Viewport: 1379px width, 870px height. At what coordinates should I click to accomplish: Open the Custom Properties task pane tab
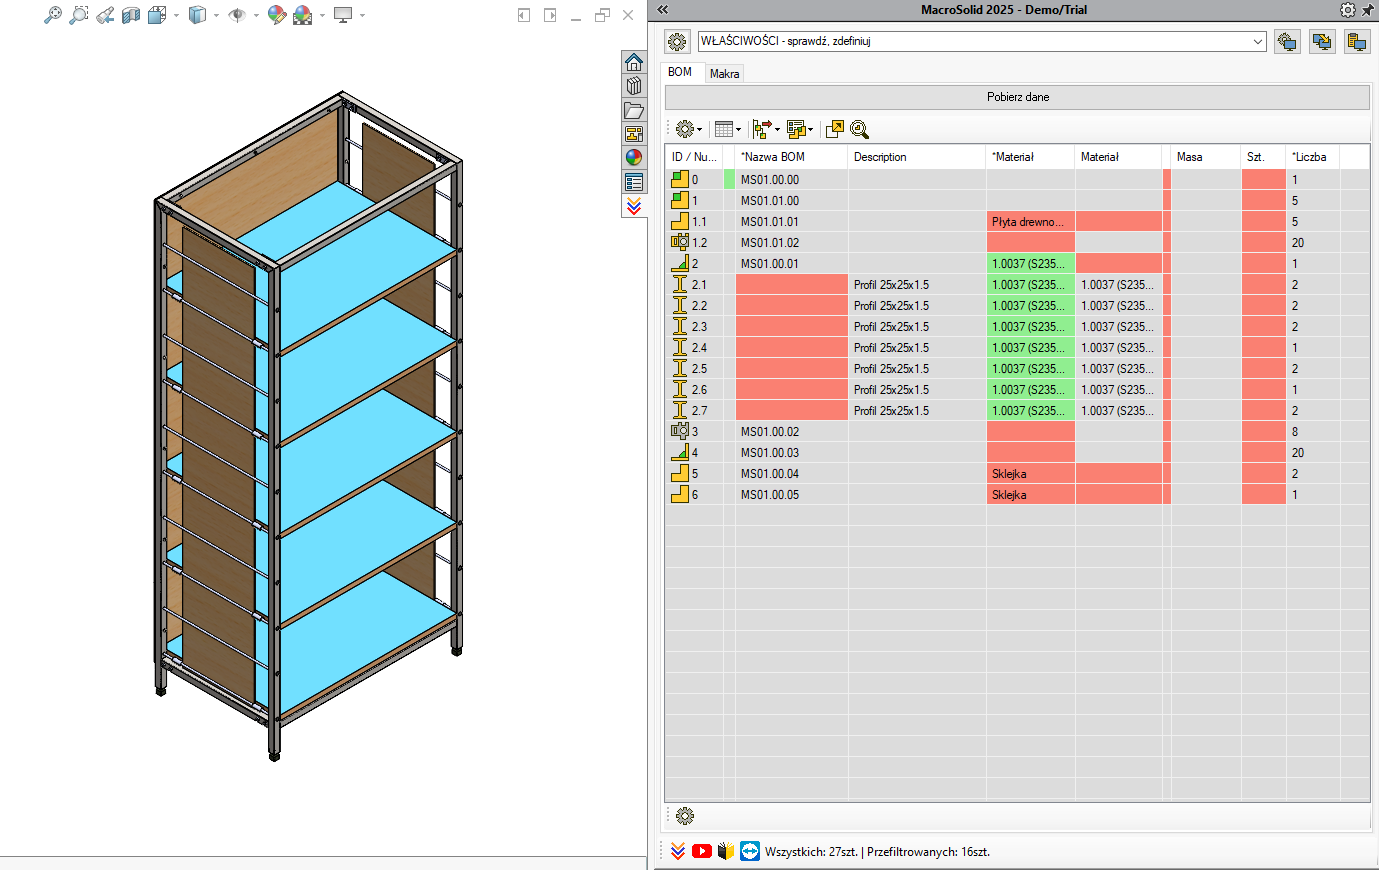click(634, 182)
